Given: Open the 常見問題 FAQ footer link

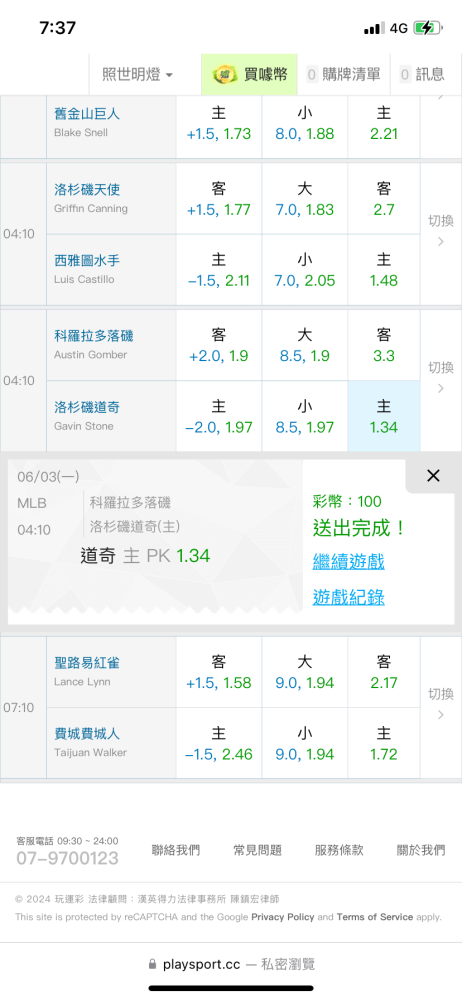Looking at the screenshot, I should click(x=257, y=850).
